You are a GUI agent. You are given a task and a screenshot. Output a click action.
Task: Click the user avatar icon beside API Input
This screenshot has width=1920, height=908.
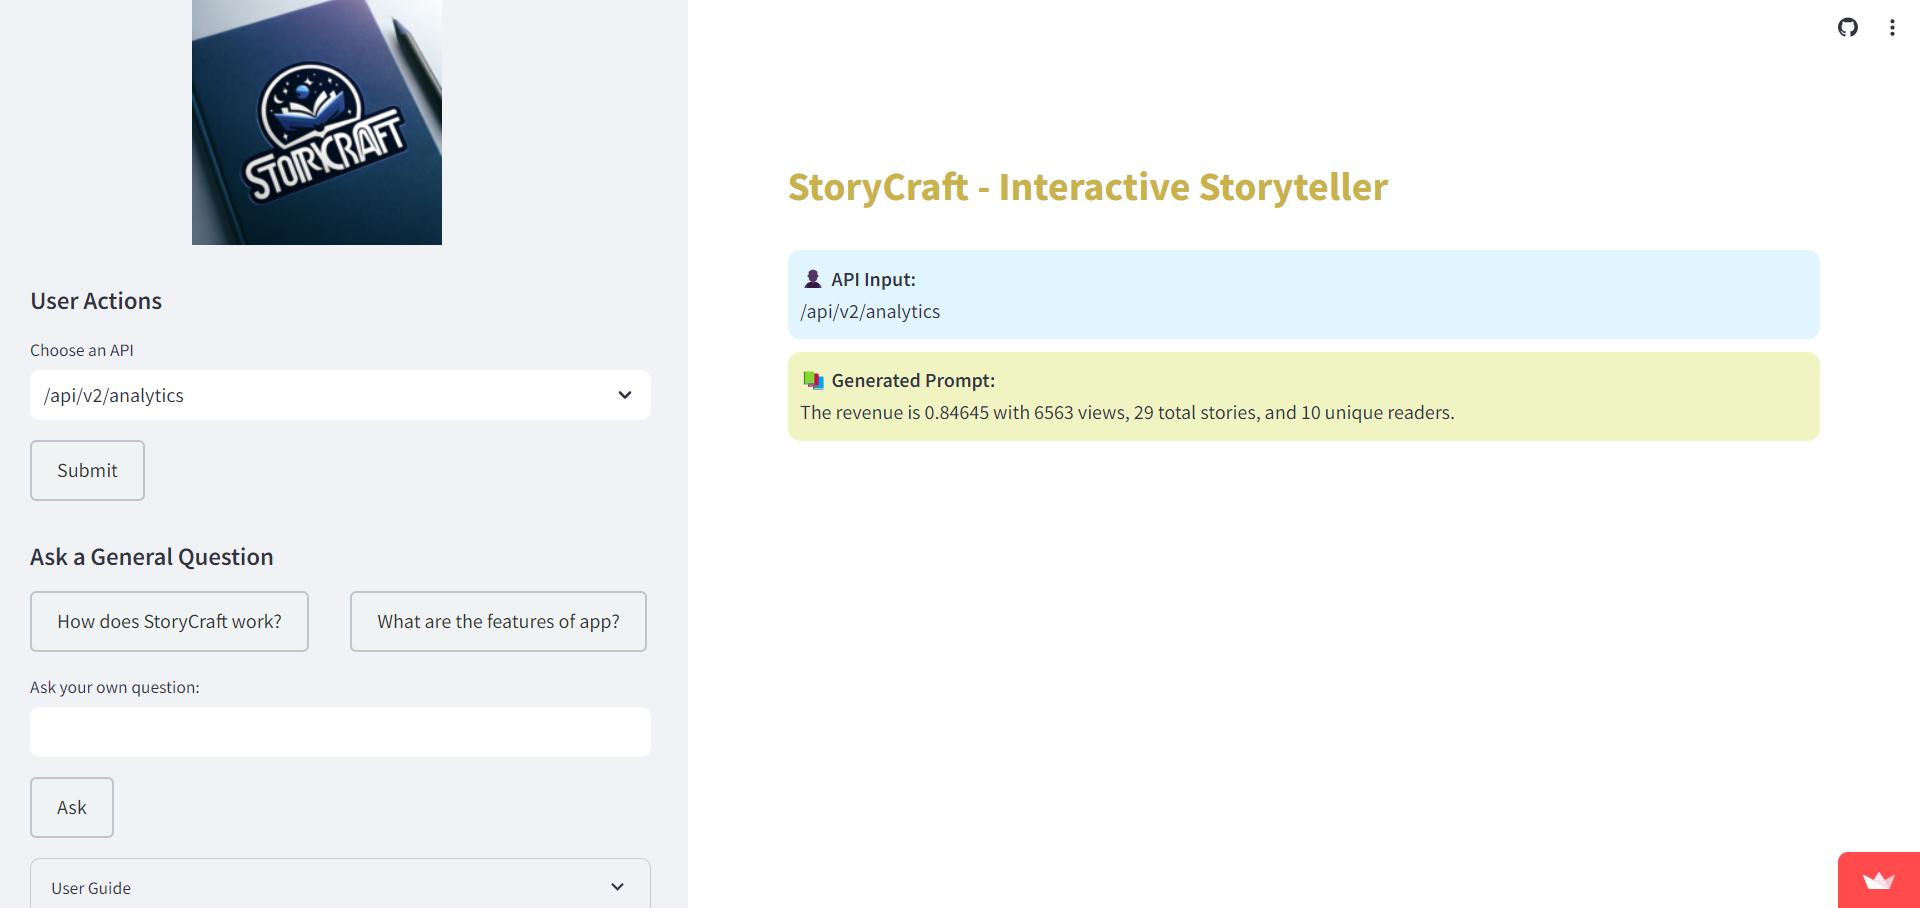click(813, 279)
